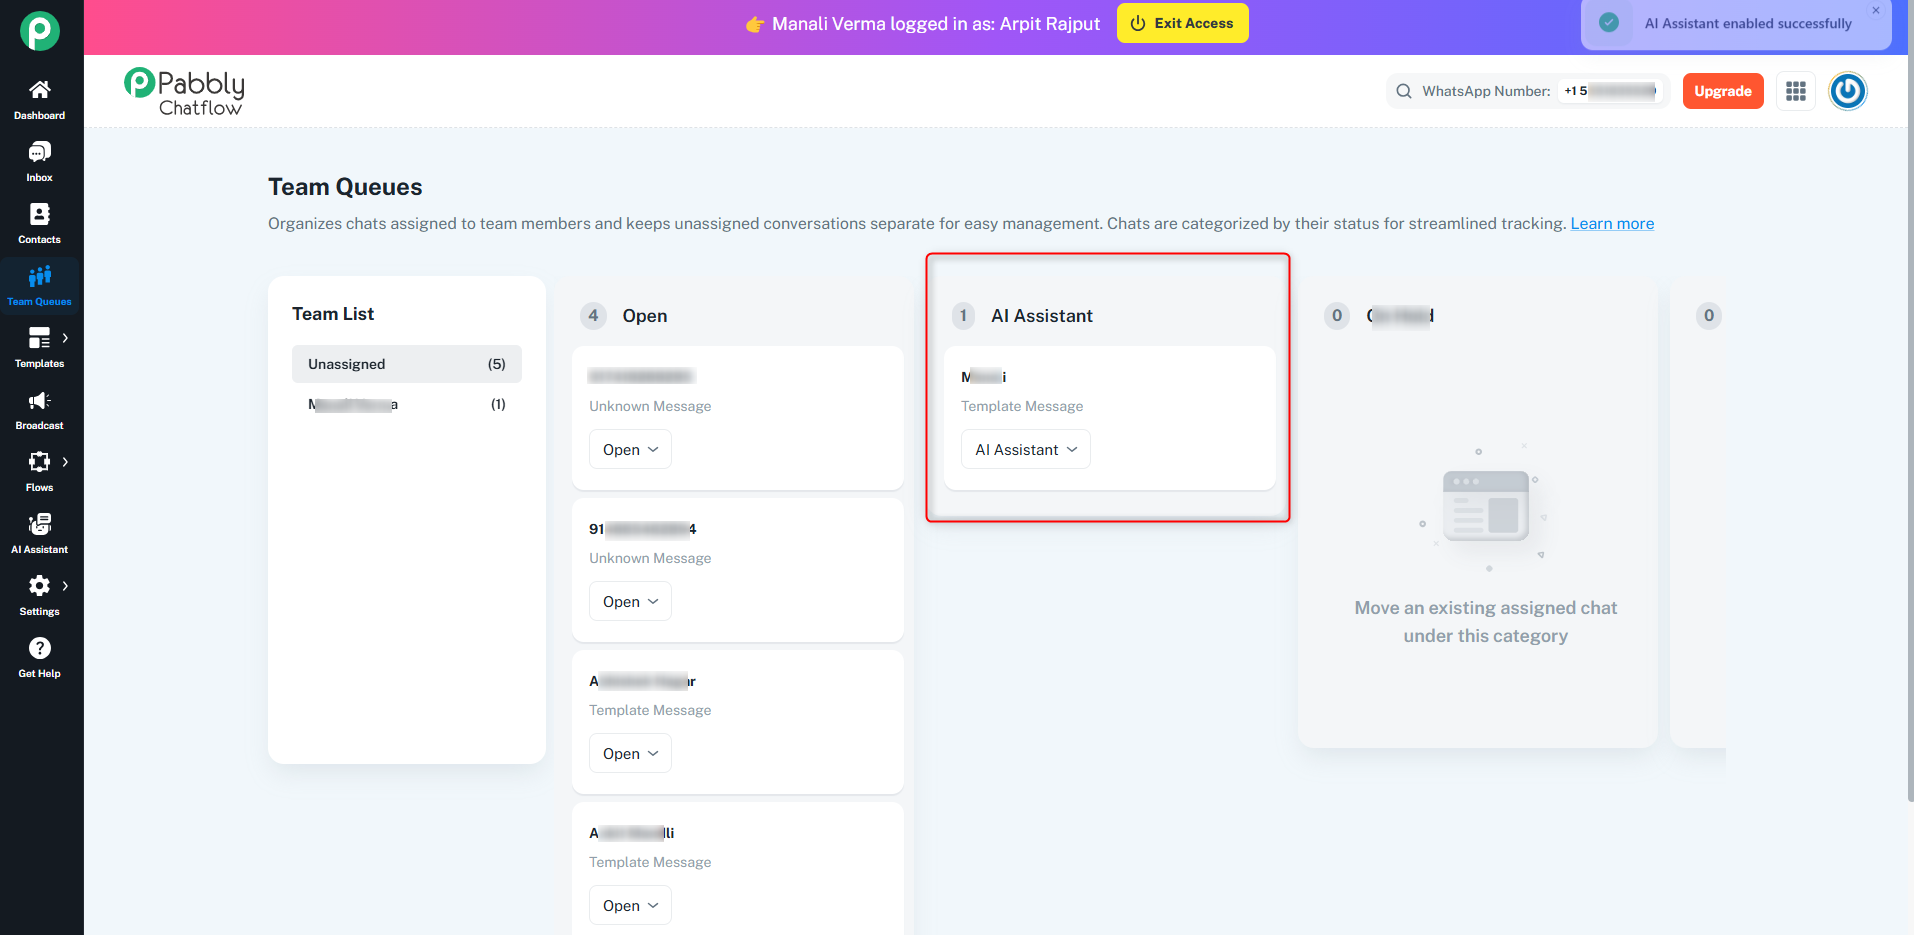Screen dimensions: 1914x935
Task: Open status dropdown on the 91 number card
Action: [x=630, y=602]
